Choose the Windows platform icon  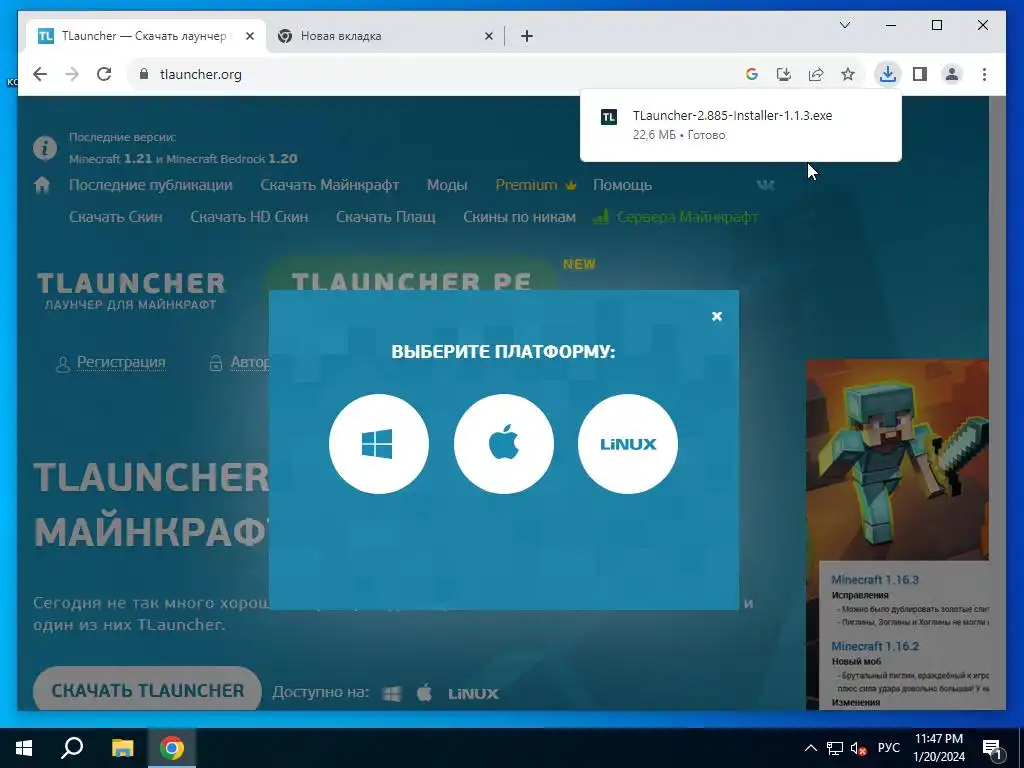coord(379,444)
